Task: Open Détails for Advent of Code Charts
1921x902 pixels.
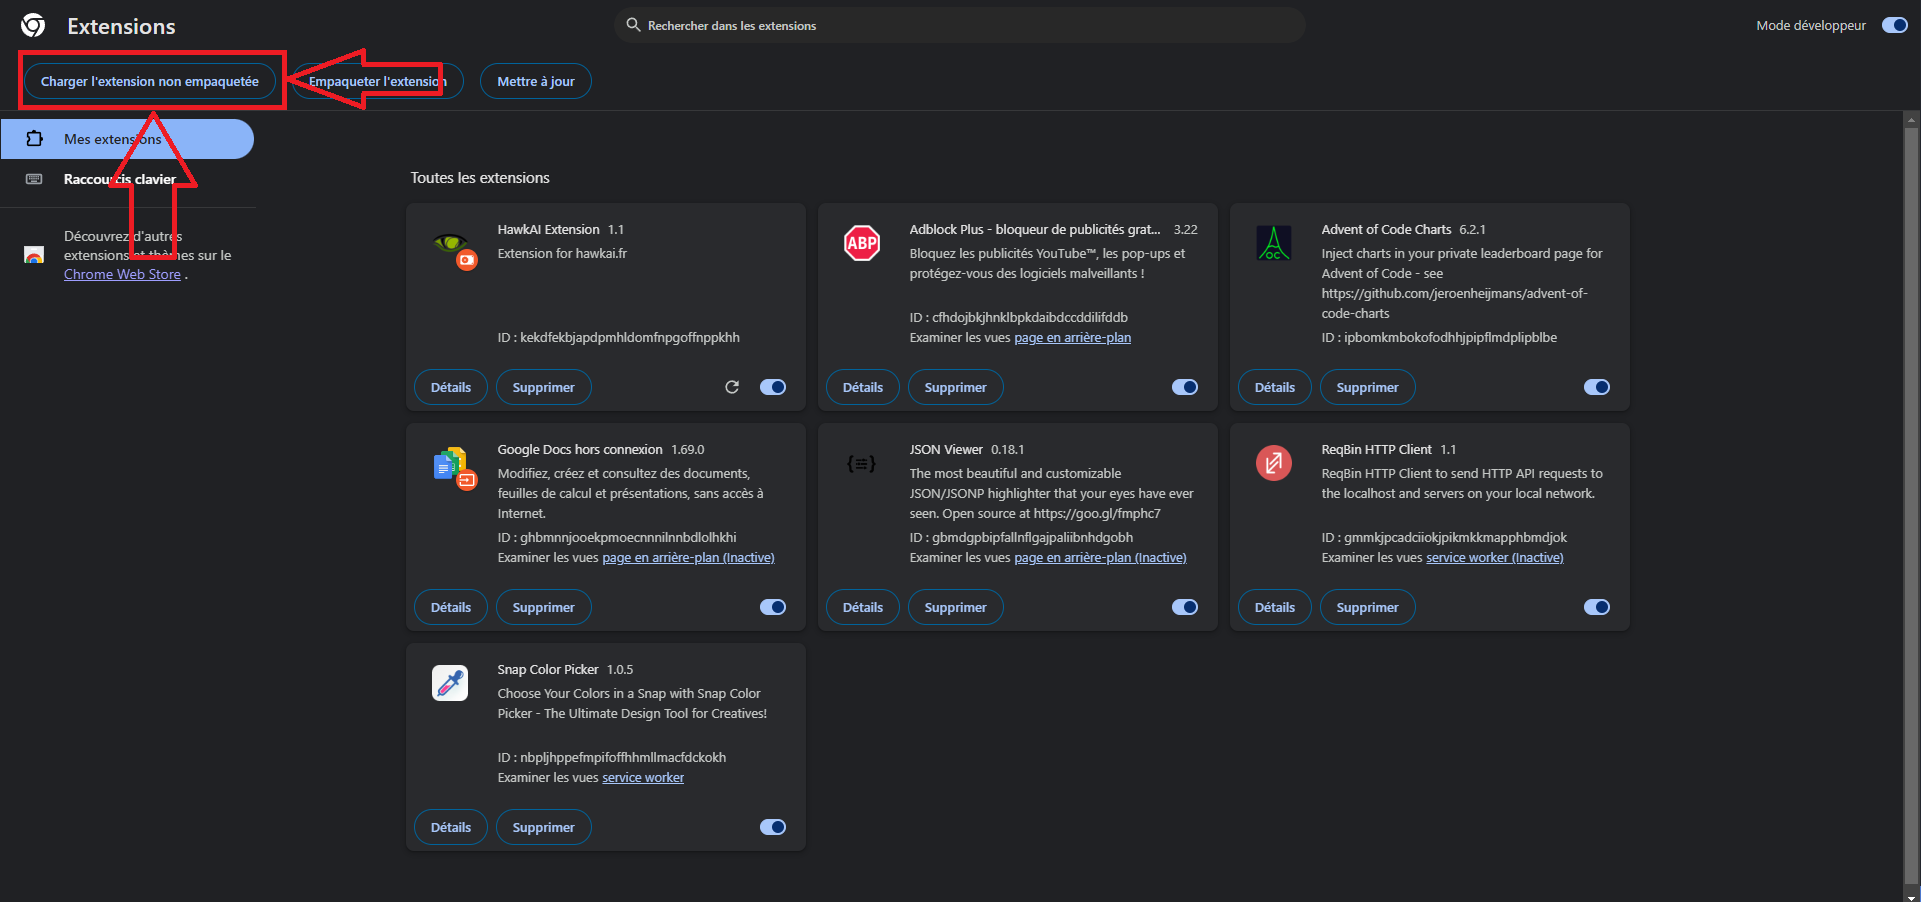Action: [x=1275, y=387]
